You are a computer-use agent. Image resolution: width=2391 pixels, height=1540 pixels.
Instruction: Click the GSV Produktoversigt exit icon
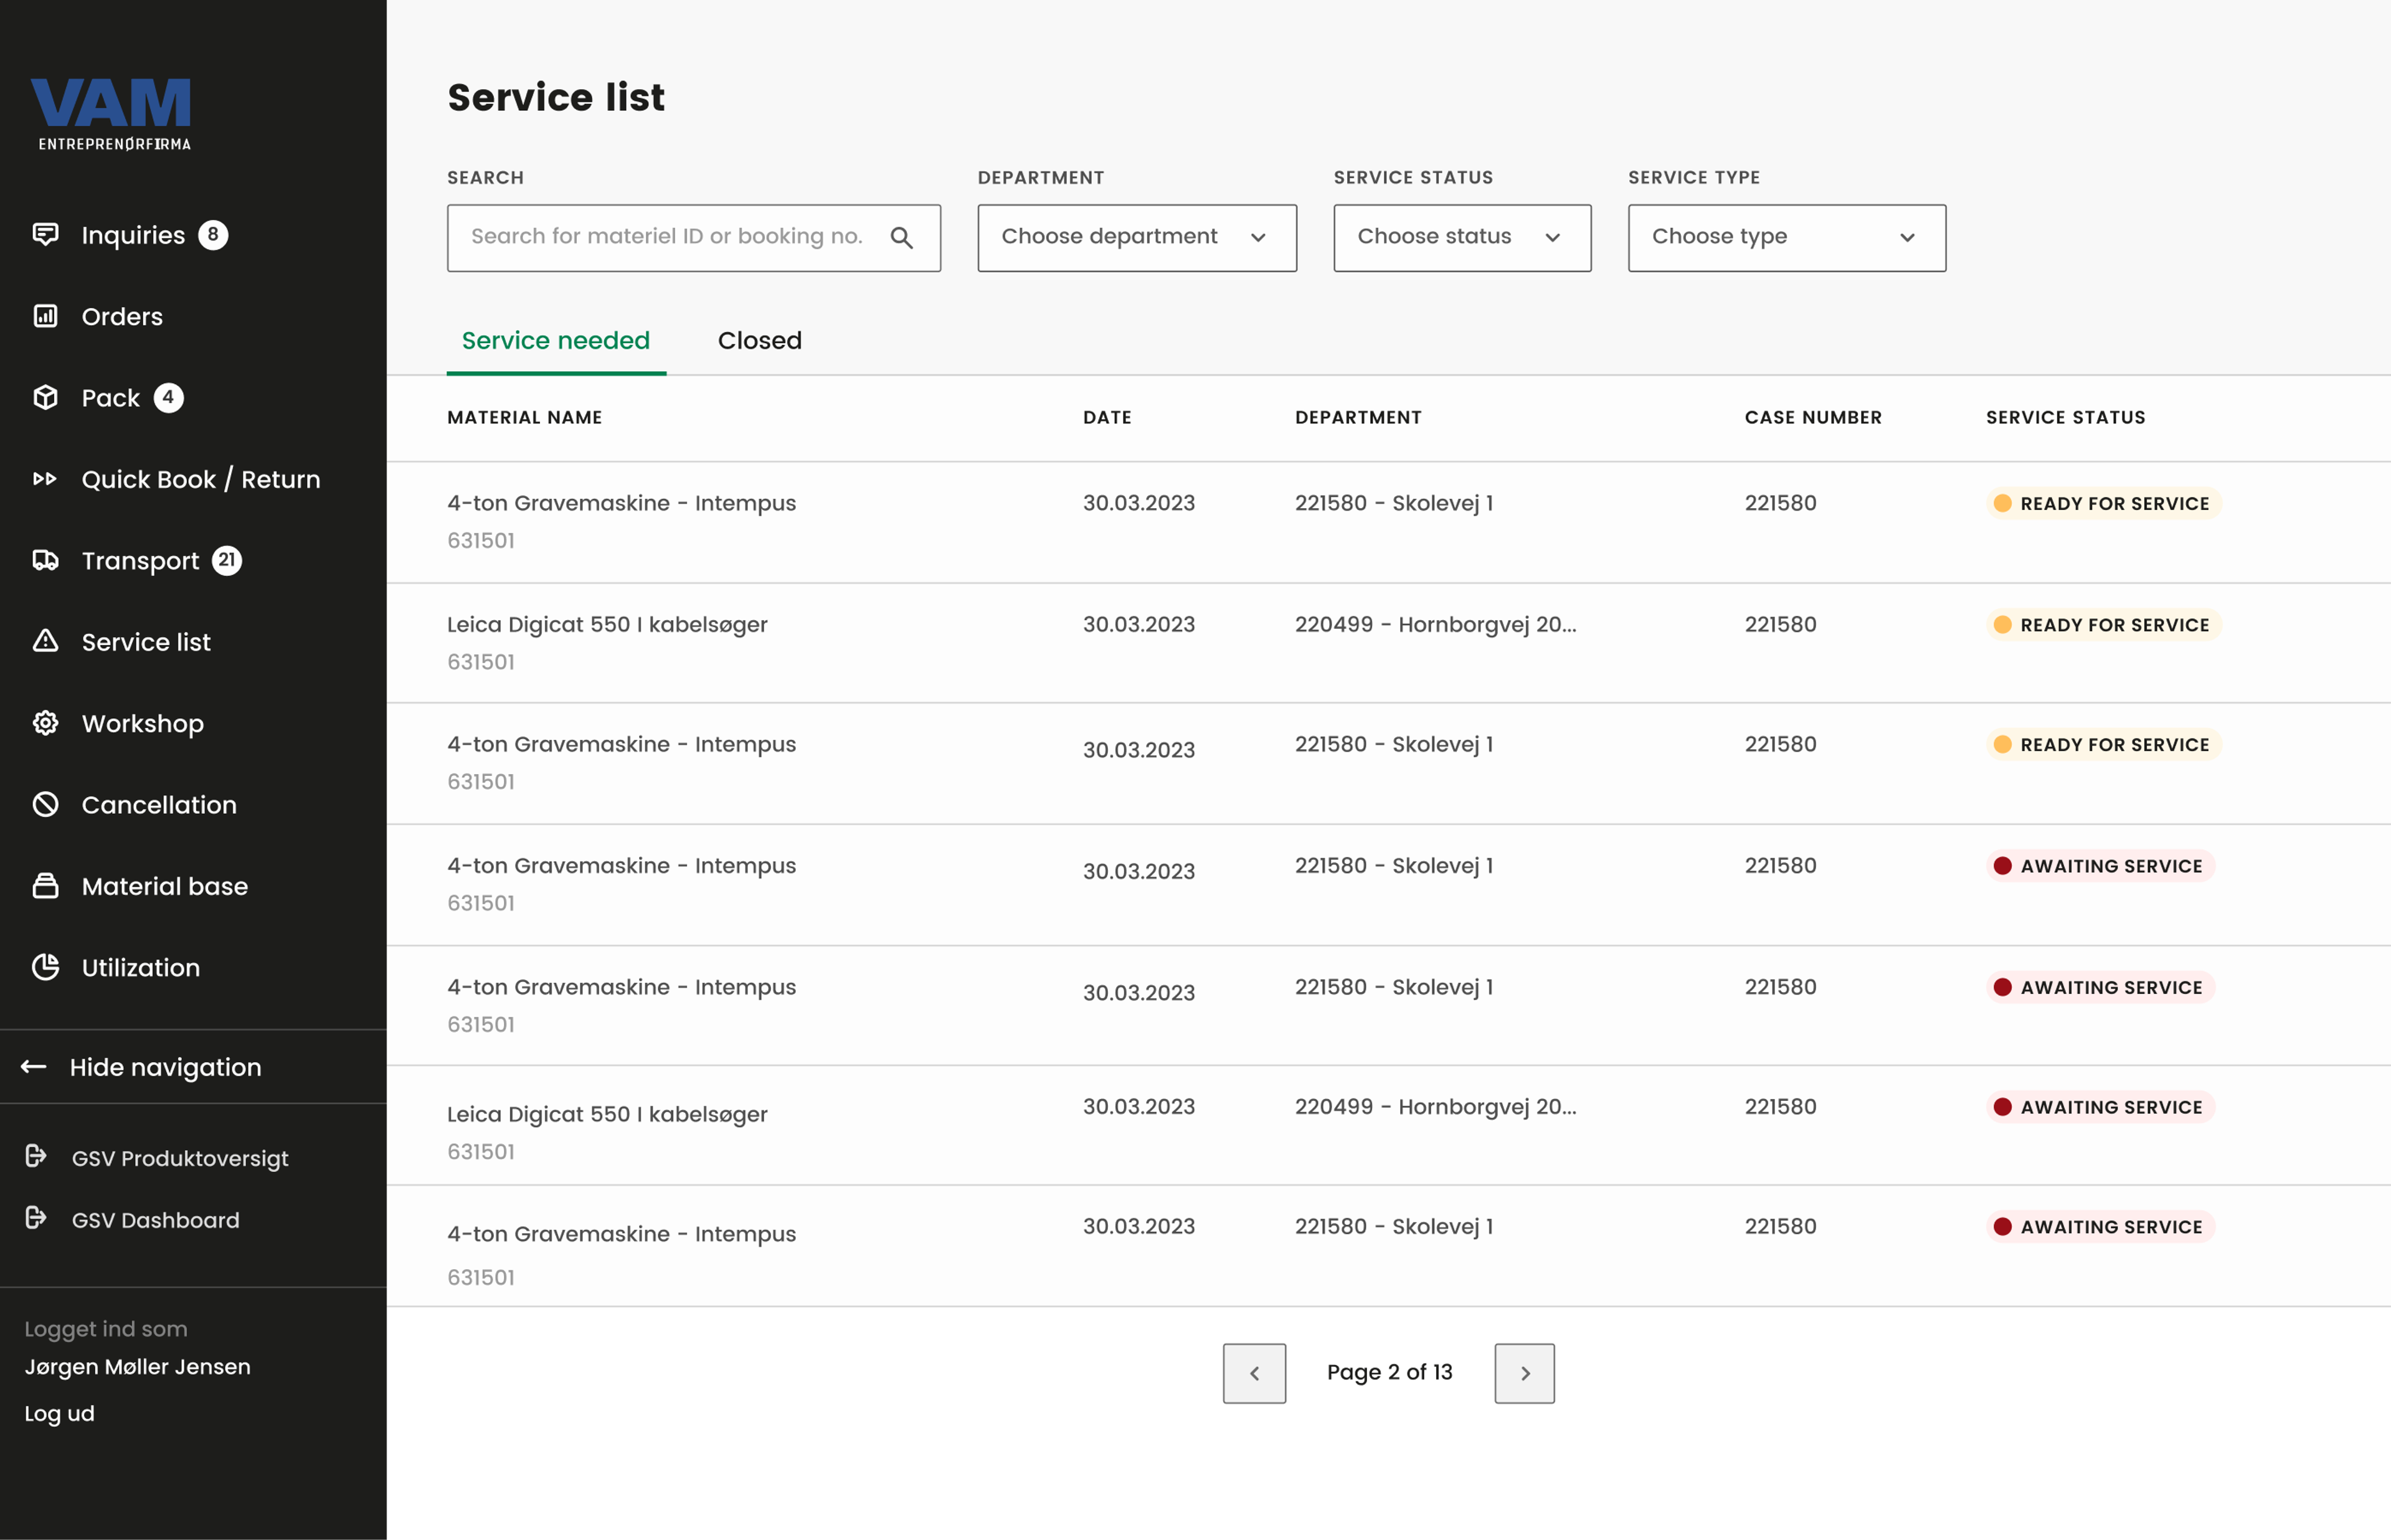[x=36, y=1156]
